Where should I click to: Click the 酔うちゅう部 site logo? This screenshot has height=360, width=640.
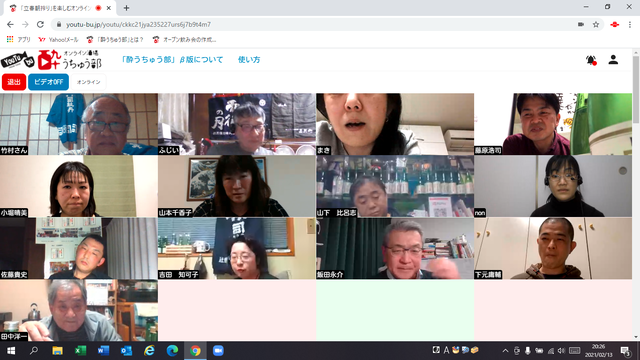(x=69, y=60)
